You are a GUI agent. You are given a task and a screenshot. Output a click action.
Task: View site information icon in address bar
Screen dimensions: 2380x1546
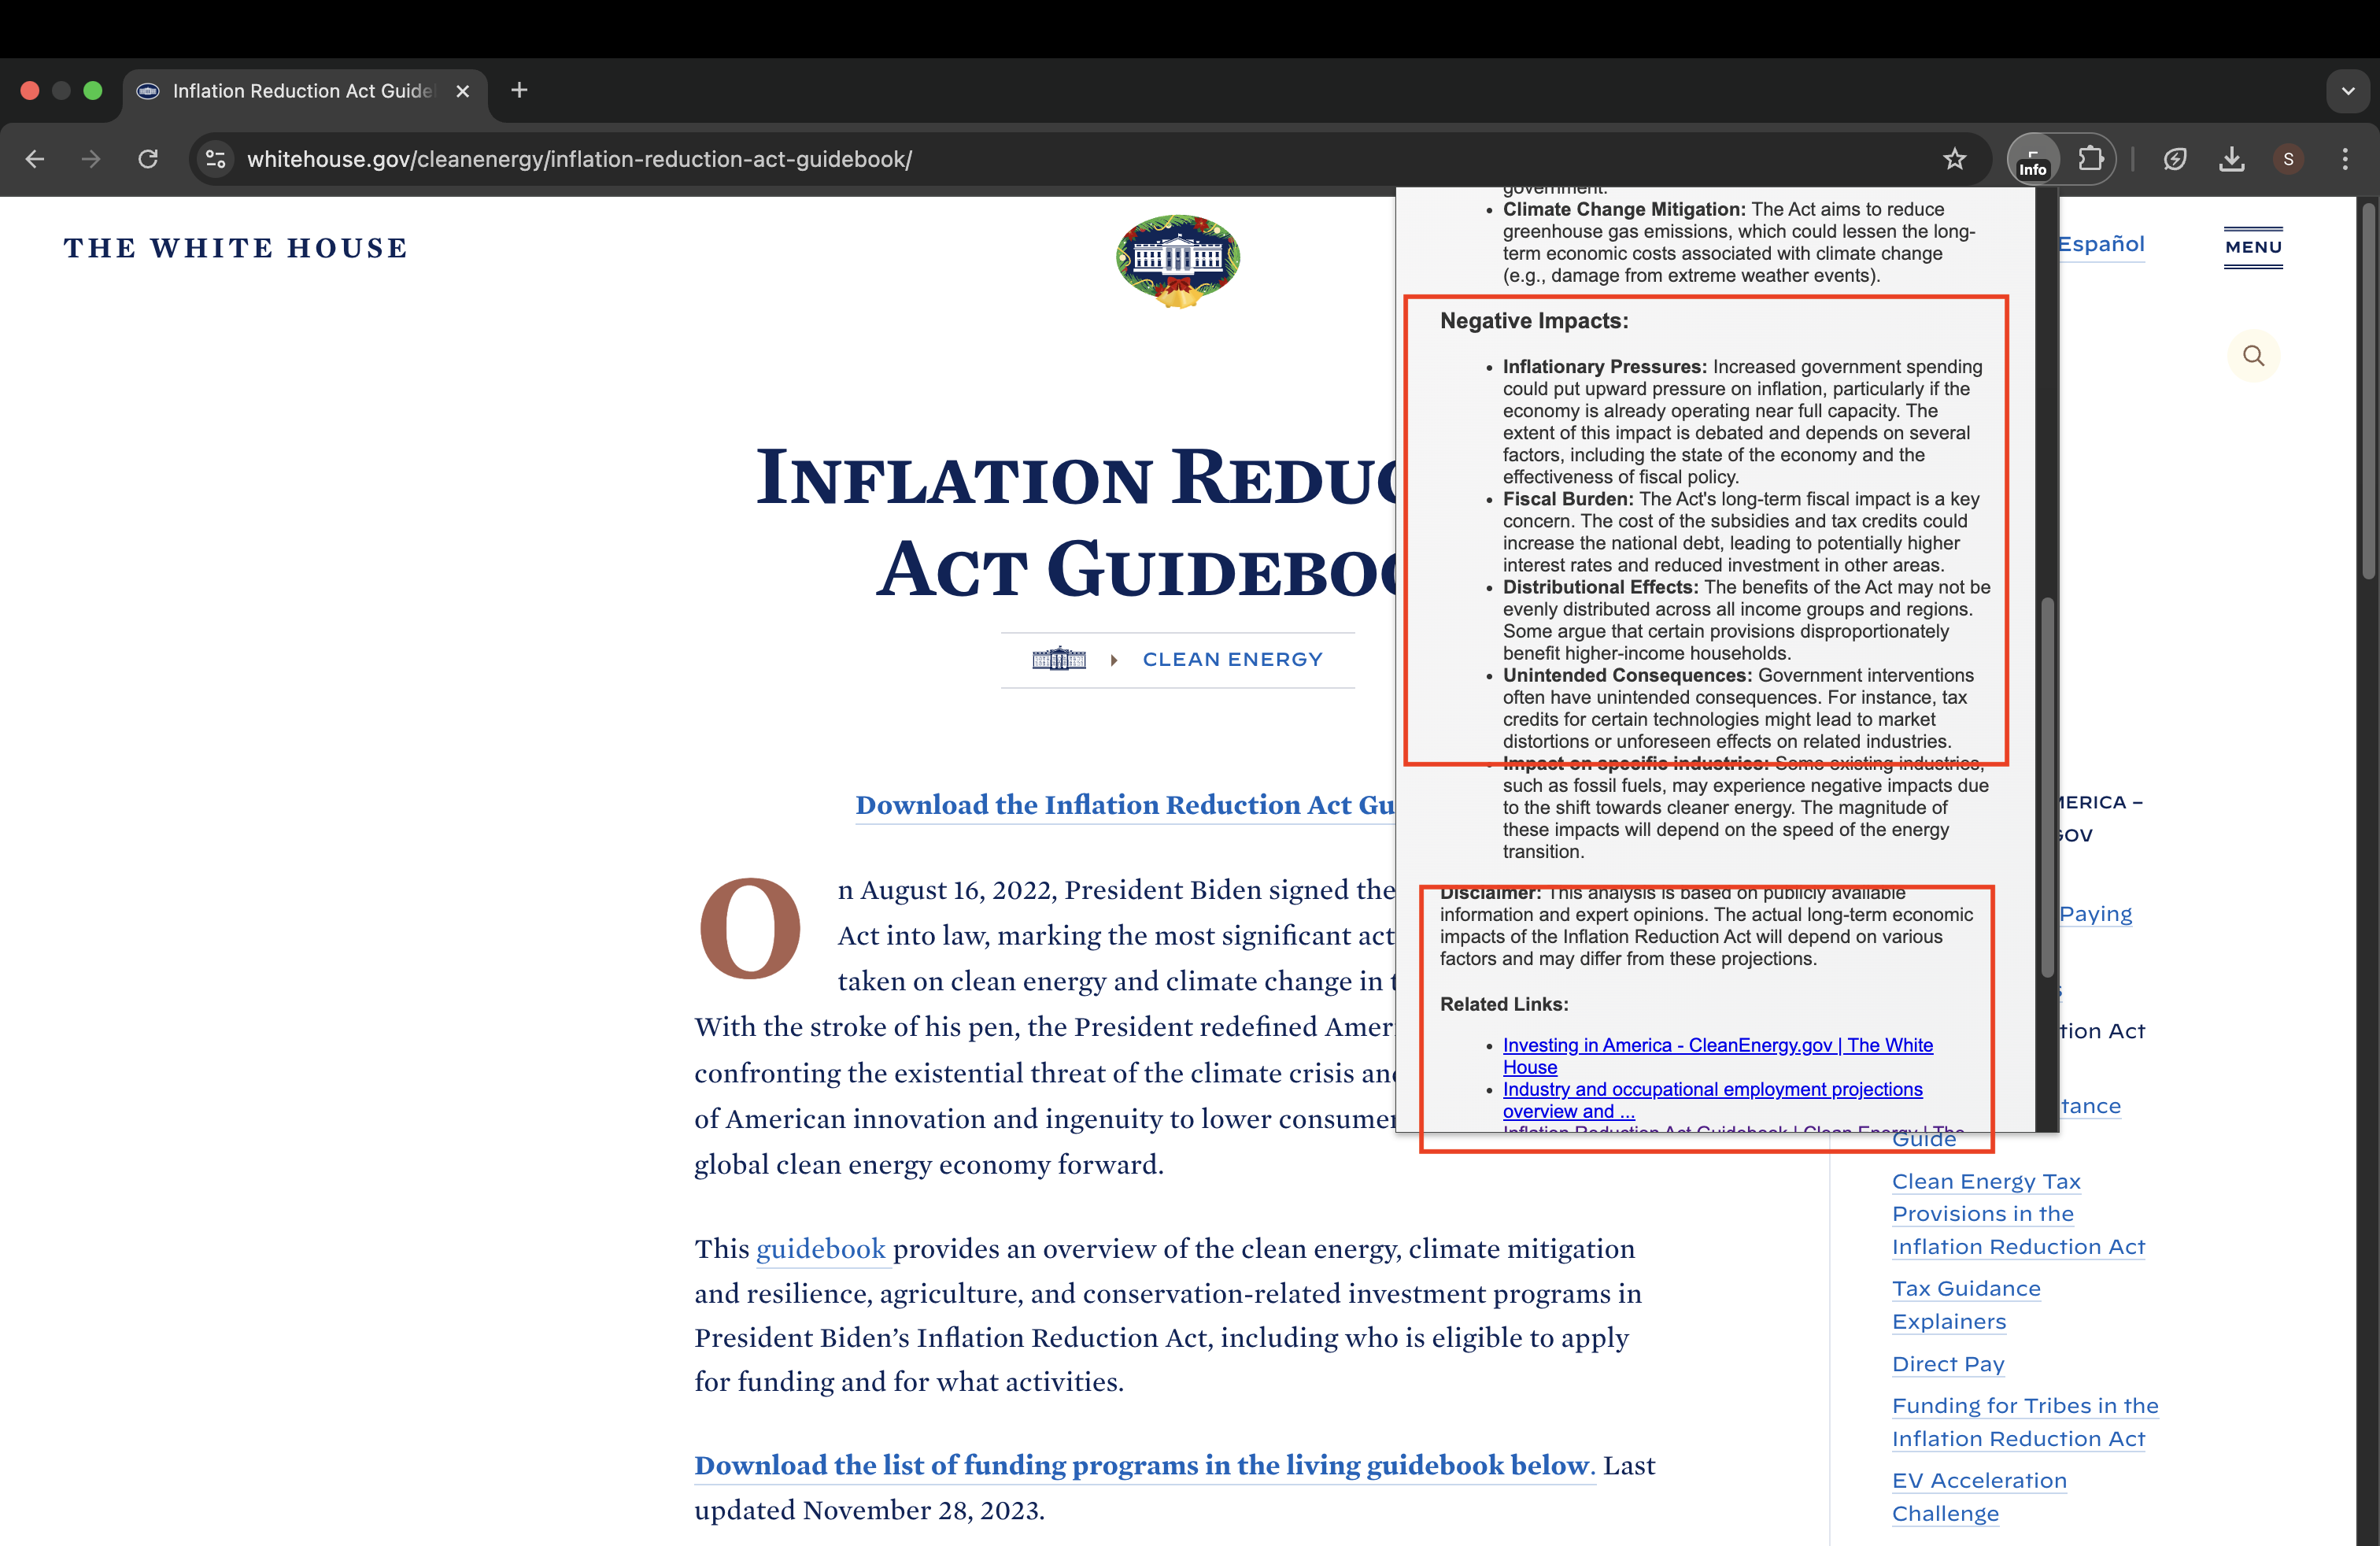[216, 159]
